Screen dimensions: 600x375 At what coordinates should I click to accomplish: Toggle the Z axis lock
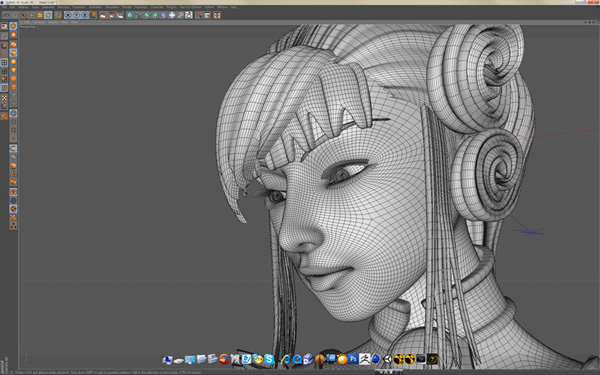(x=85, y=15)
